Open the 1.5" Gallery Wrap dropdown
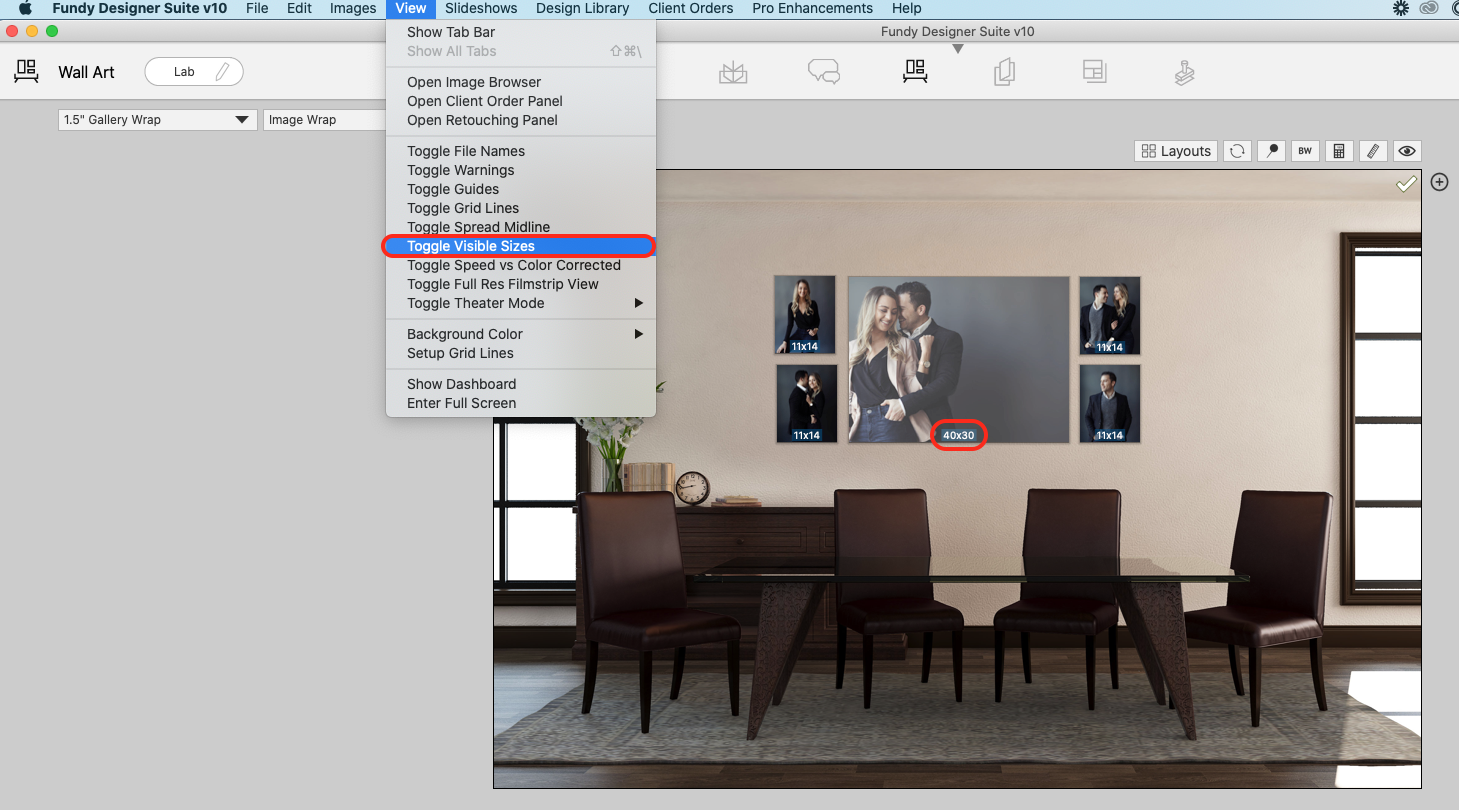Viewport: 1459px width, 810px height. pyautogui.click(x=157, y=120)
